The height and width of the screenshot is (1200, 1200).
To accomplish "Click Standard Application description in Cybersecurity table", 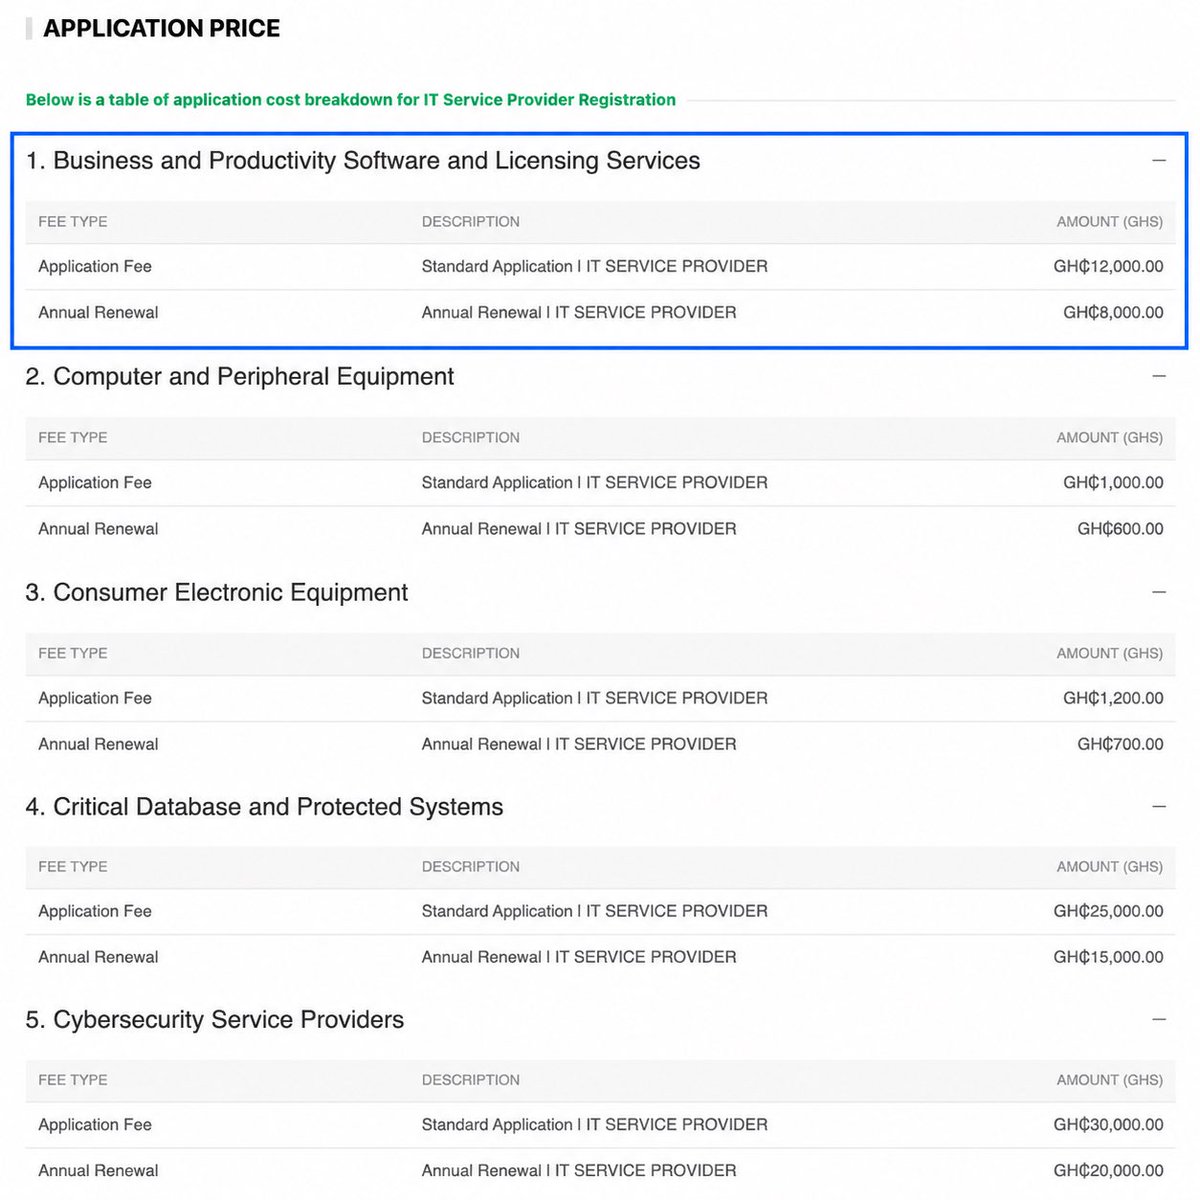I will tap(595, 1125).
